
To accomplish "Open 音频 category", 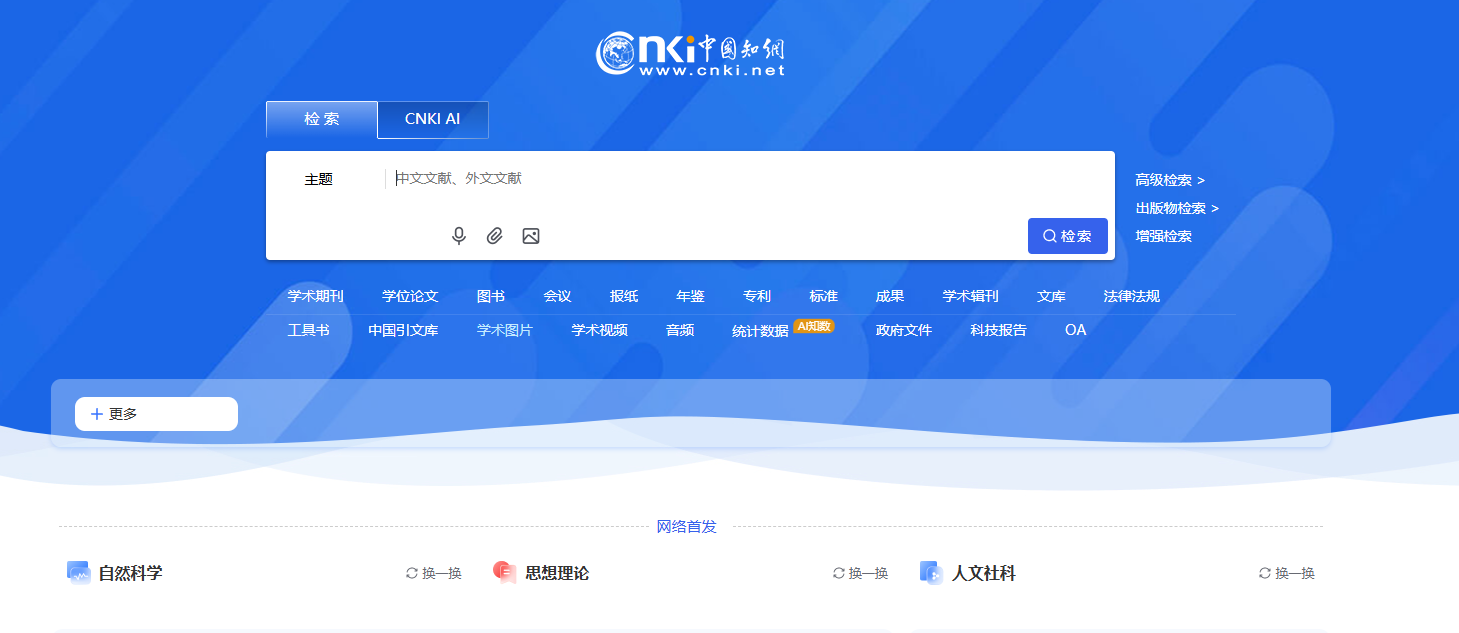I will click(x=680, y=330).
